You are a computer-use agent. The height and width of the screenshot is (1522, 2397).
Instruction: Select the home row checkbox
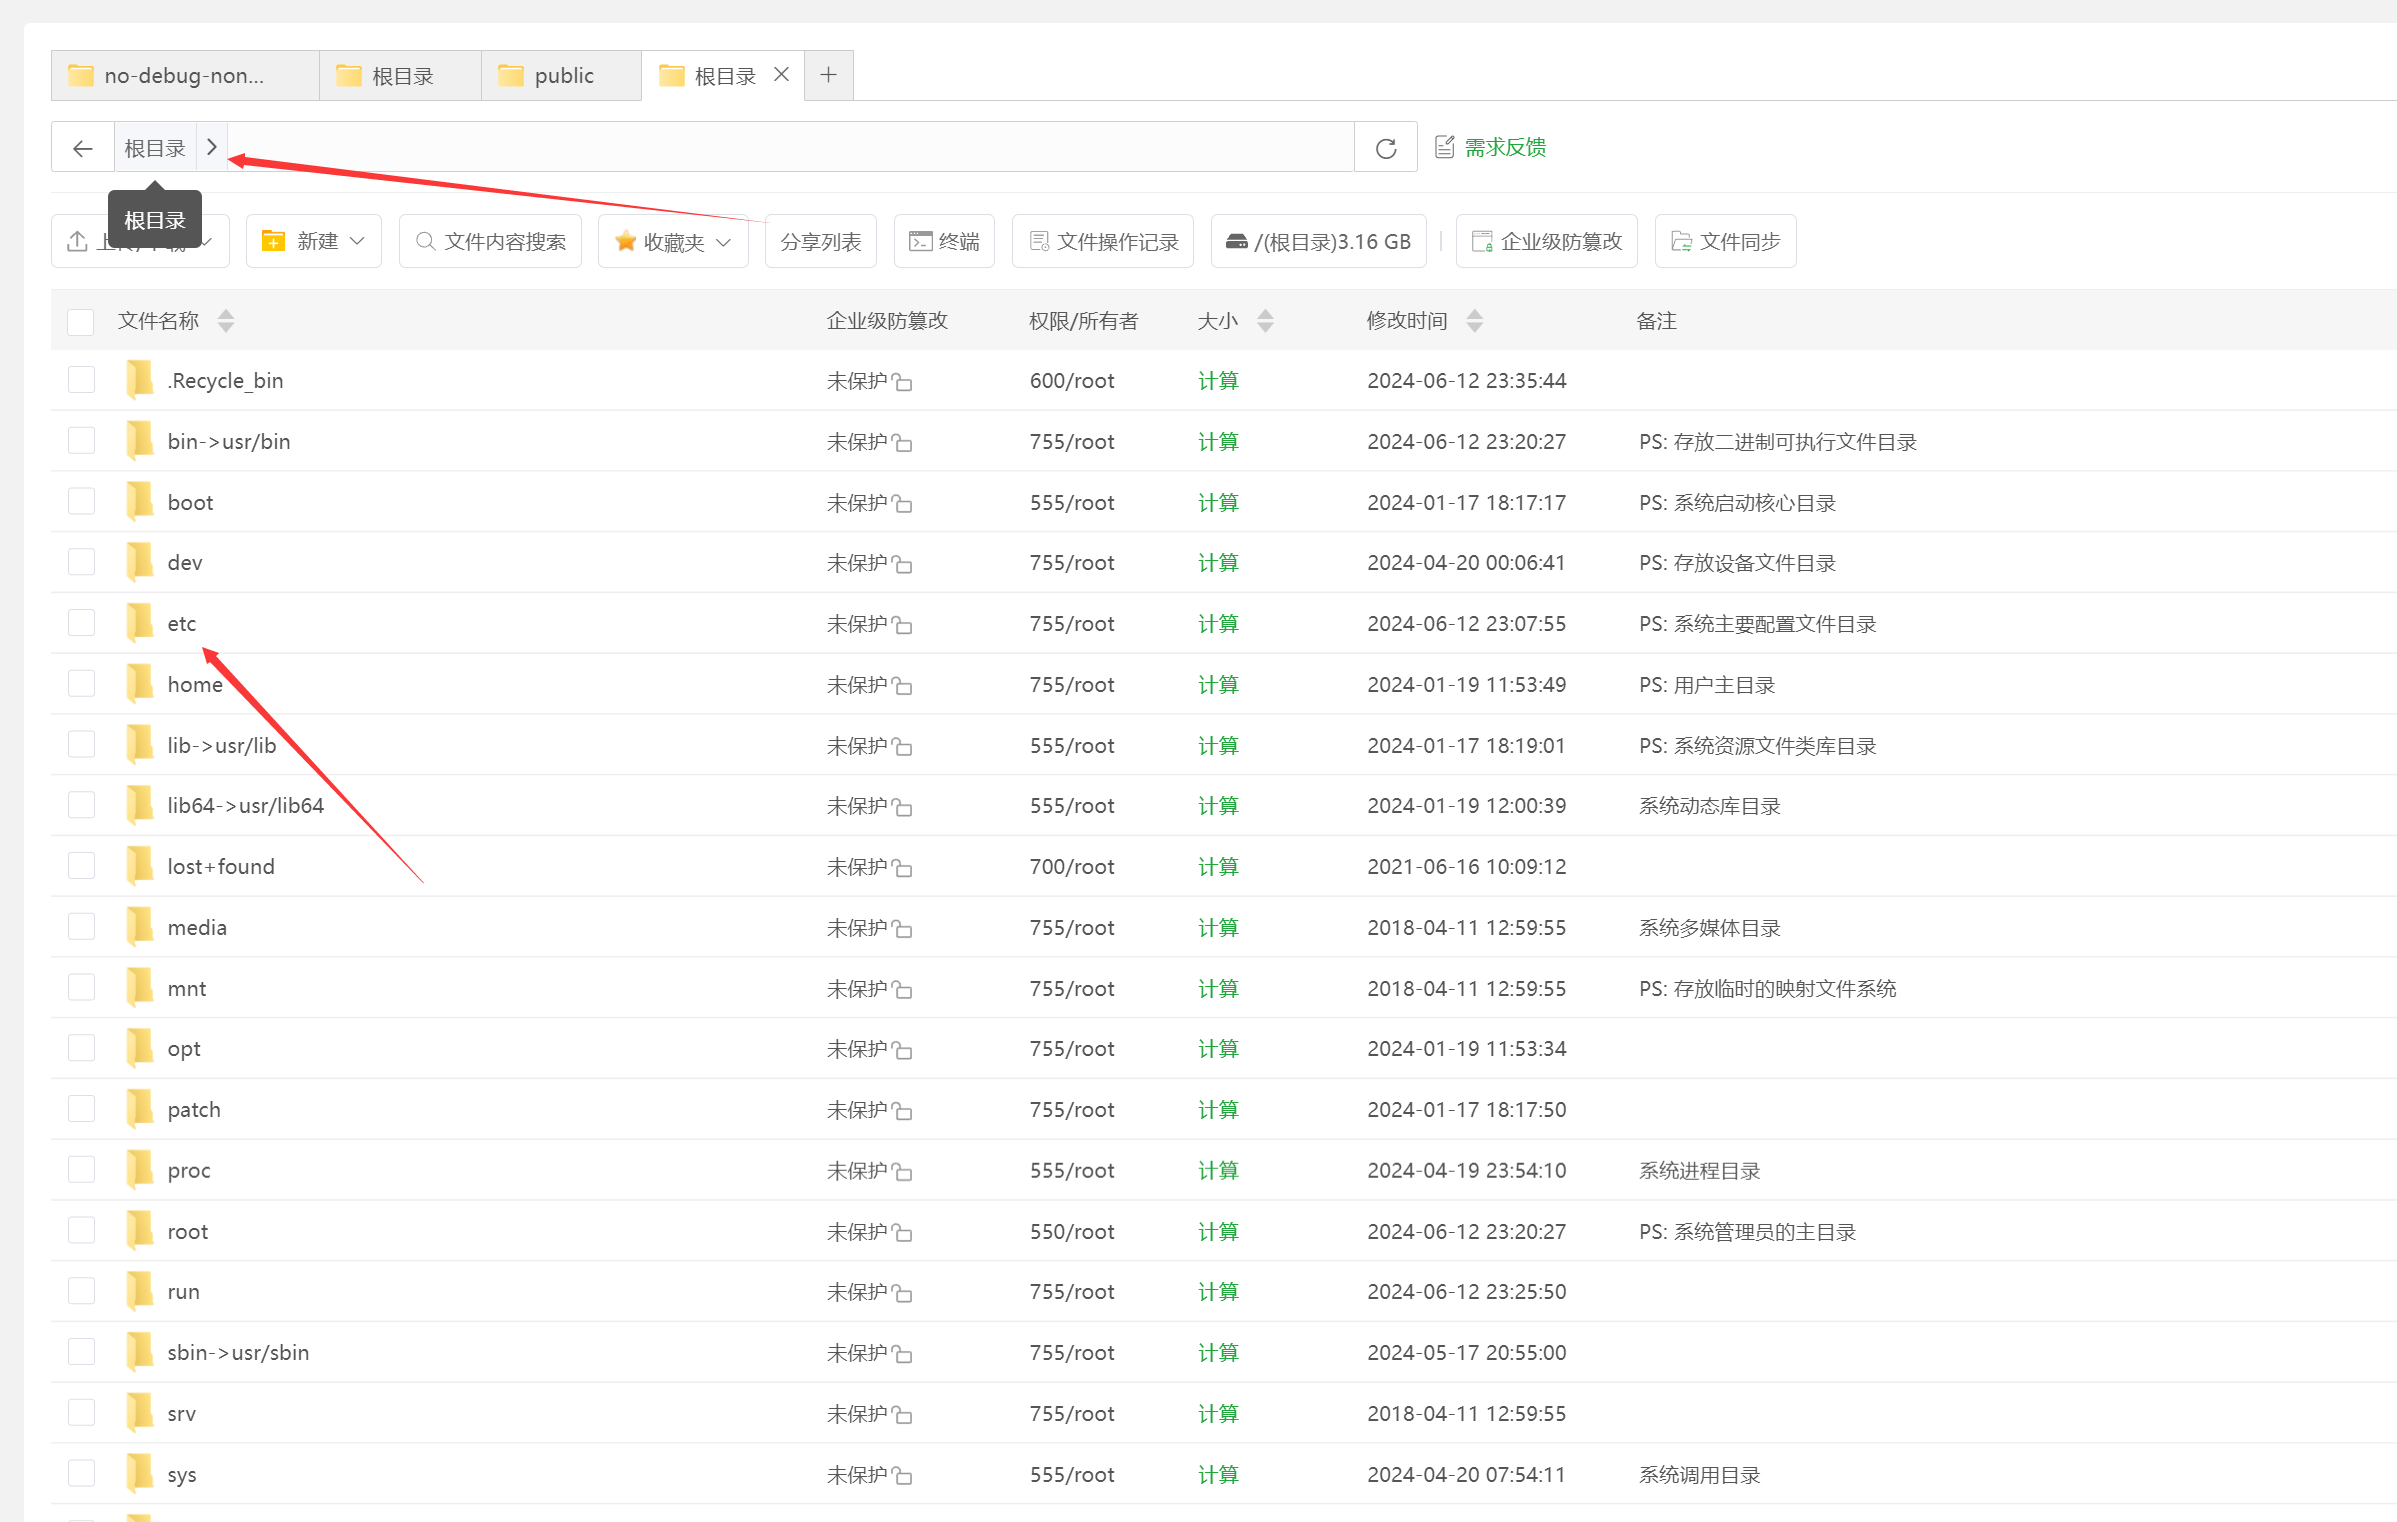pos(81,684)
